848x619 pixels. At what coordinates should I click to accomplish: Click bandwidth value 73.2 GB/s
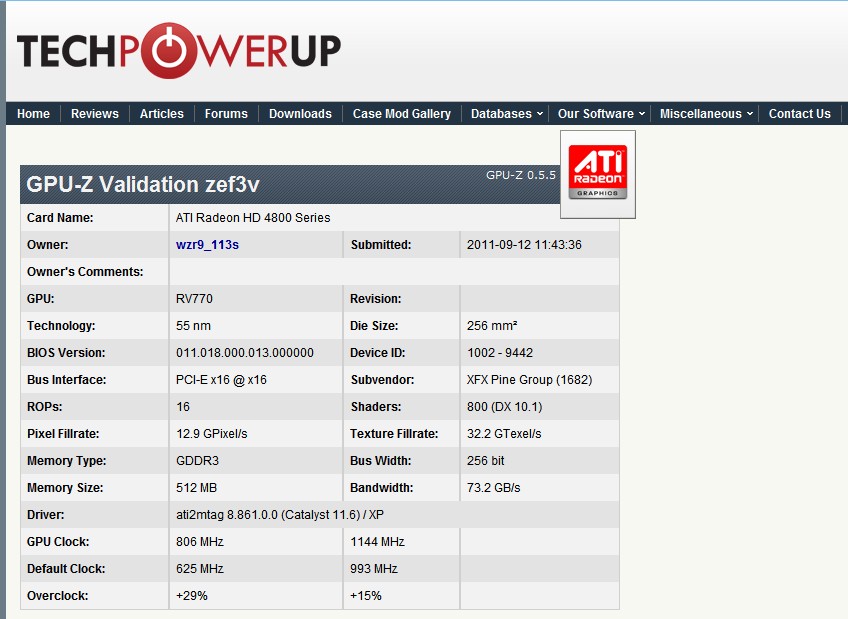[x=493, y=488]
